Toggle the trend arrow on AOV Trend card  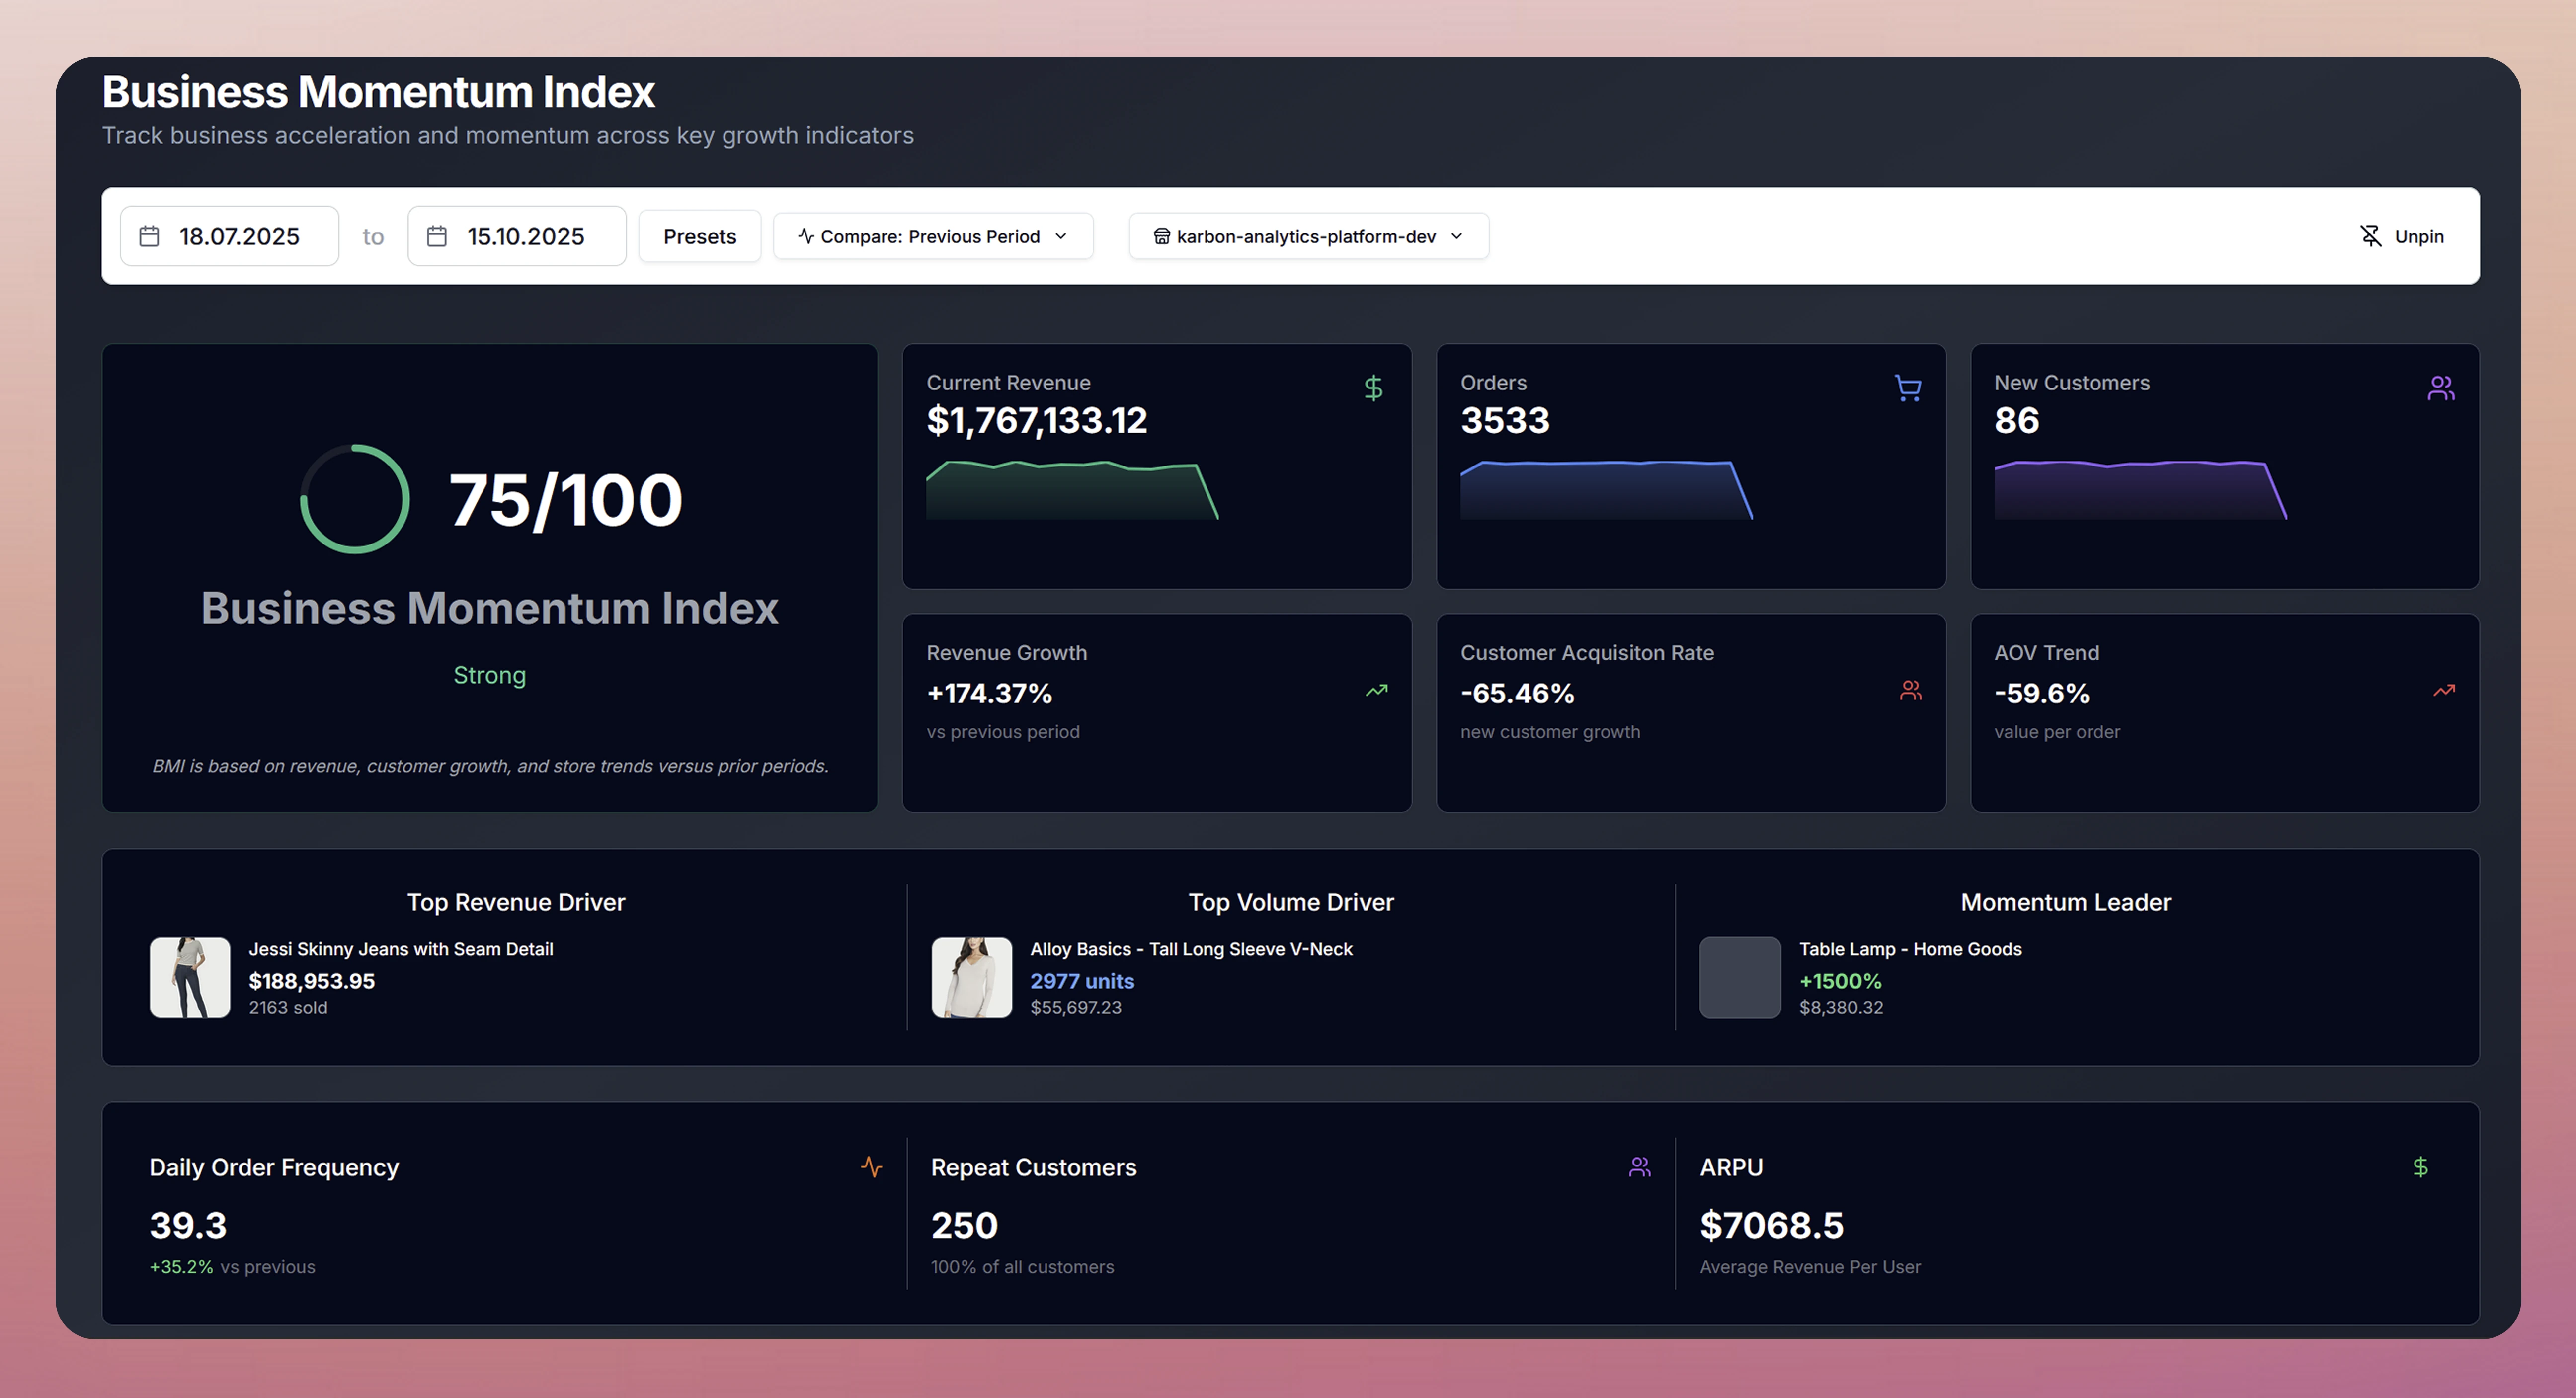pyautogui.click(x=2444, y=690)
